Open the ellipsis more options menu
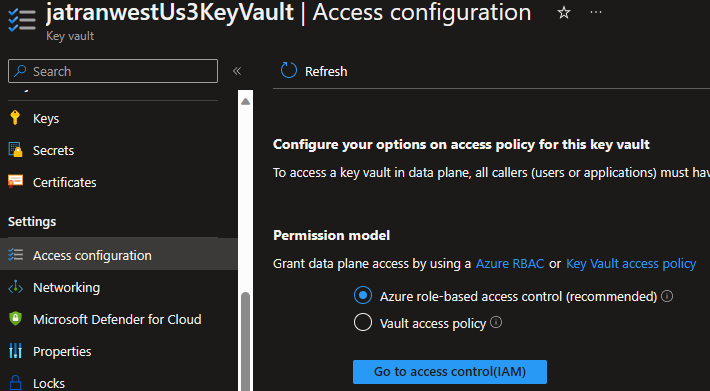The height and width of the screenshot is (391, 710). pyautogui.click(x=596, y=12)
